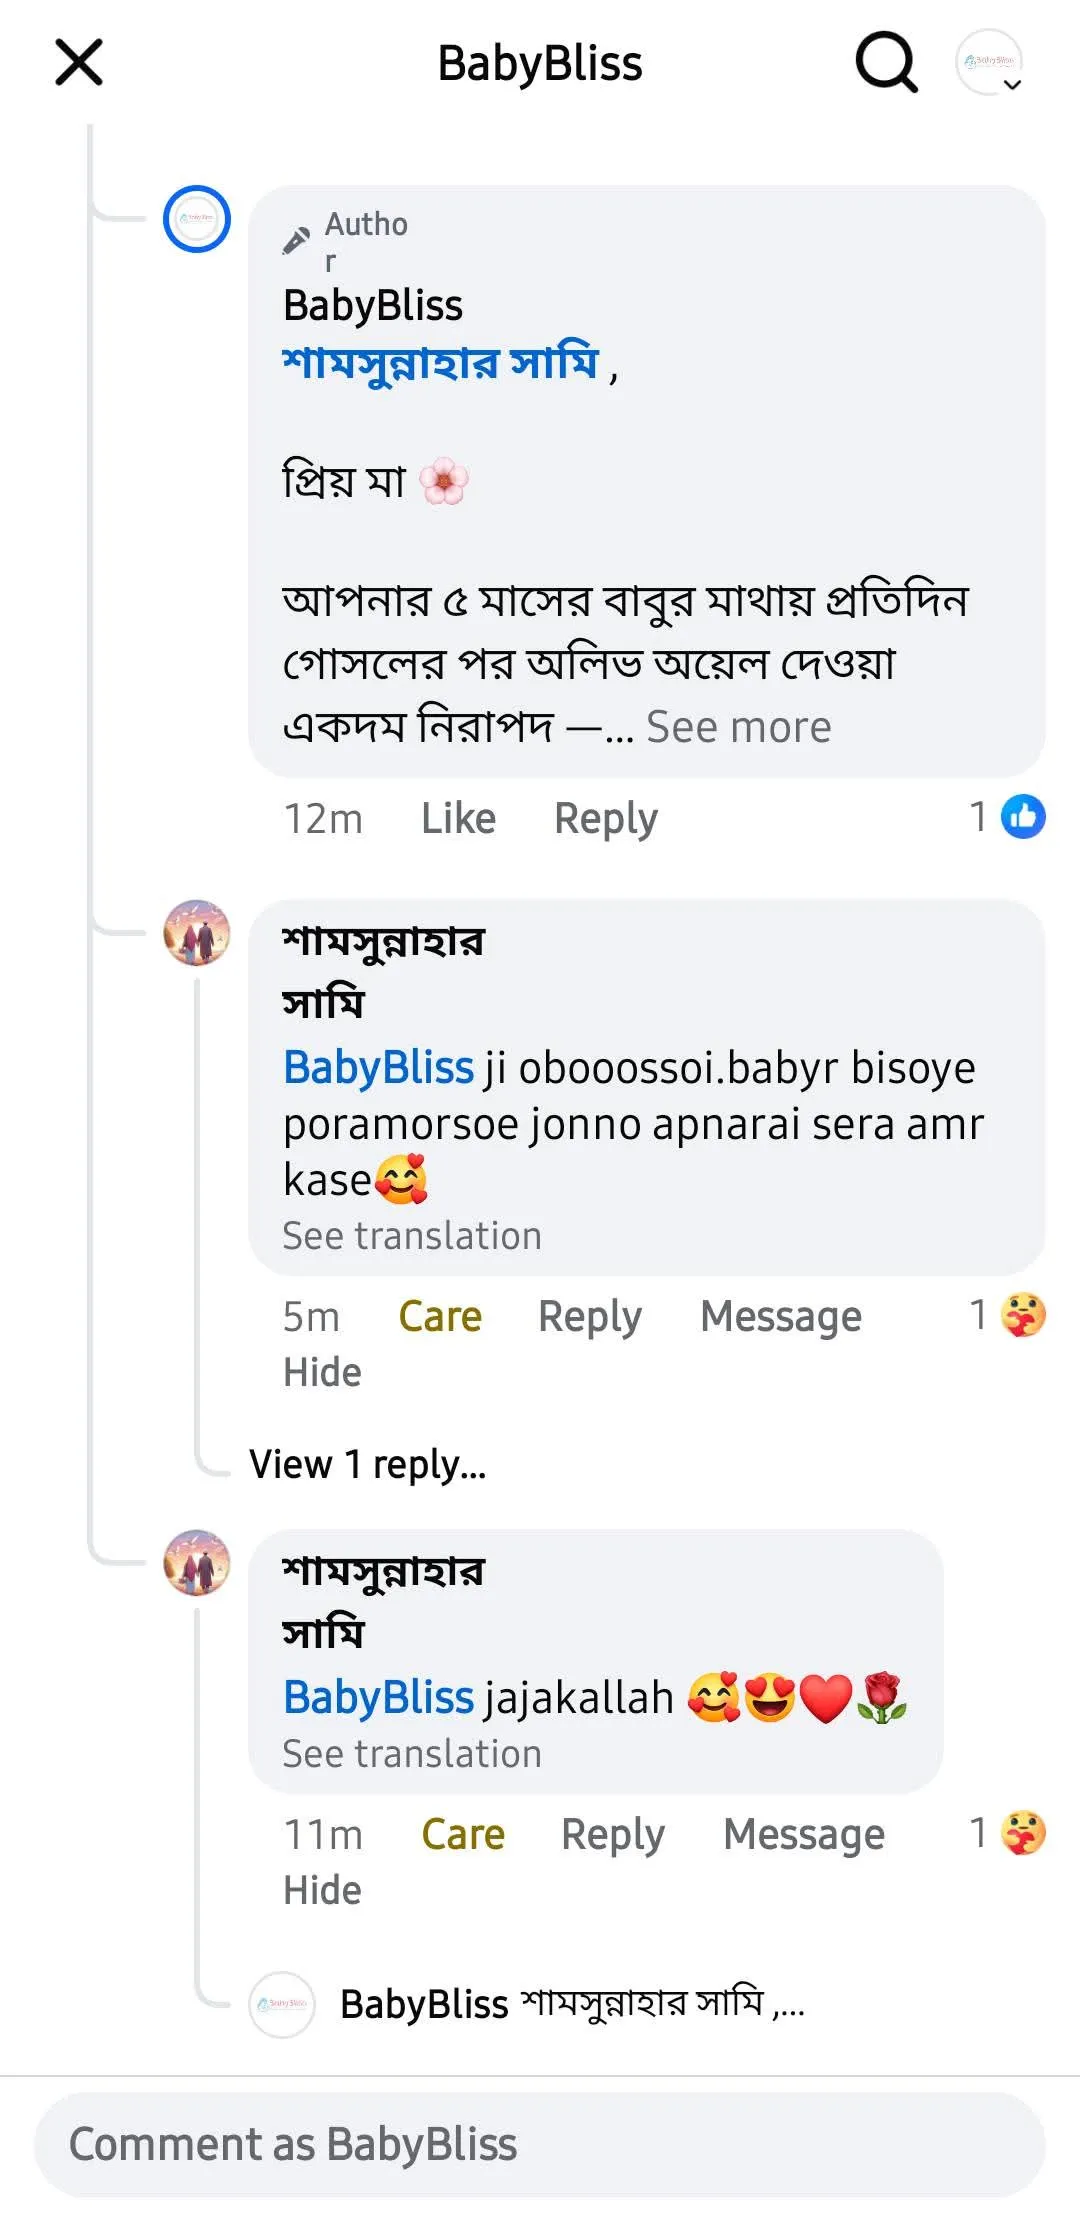Message the user from the 5m comment

780,1316
